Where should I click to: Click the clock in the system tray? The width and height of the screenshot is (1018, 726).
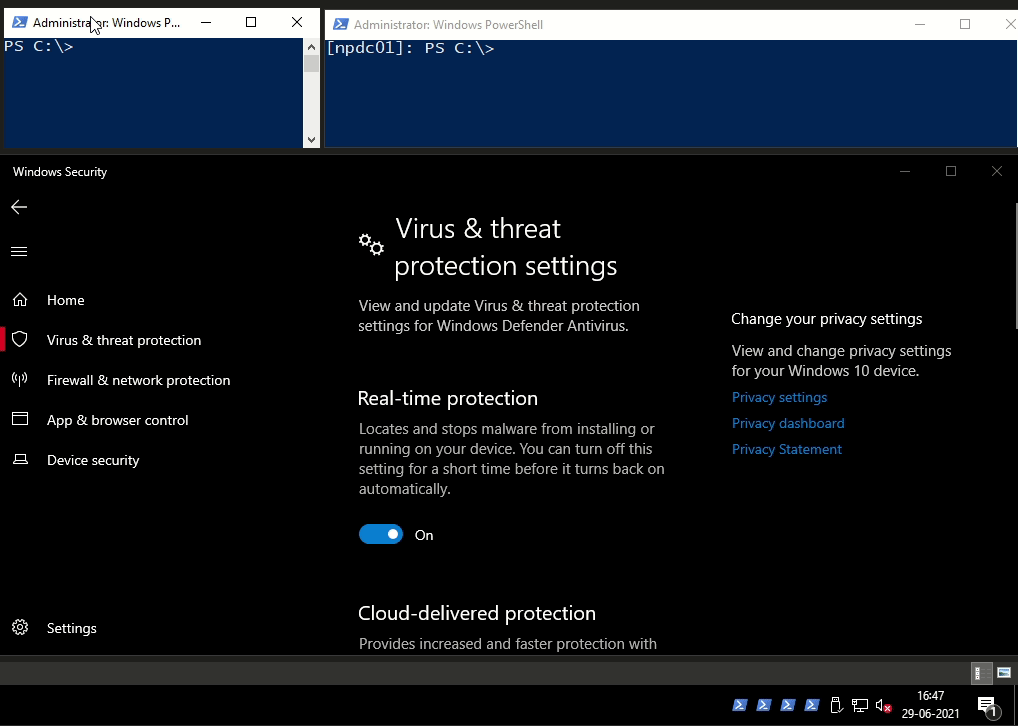pyautogui.click(x=930, y=705)
